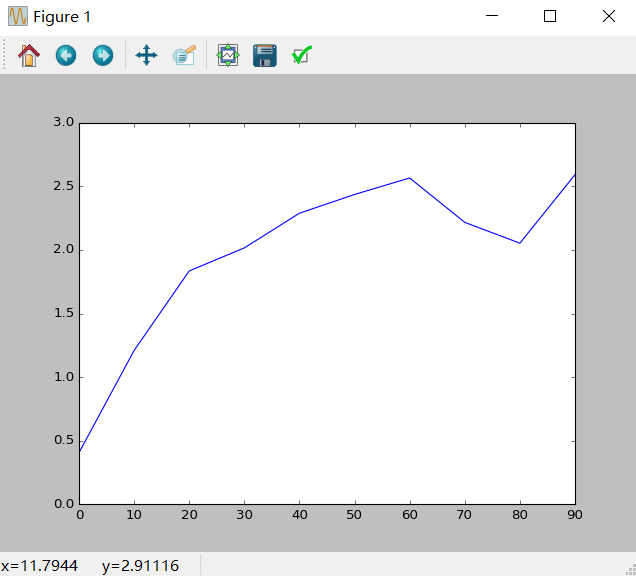Screen dimensions: 636x576
Task: Click y-axis label 3.0
Action: 64,122
